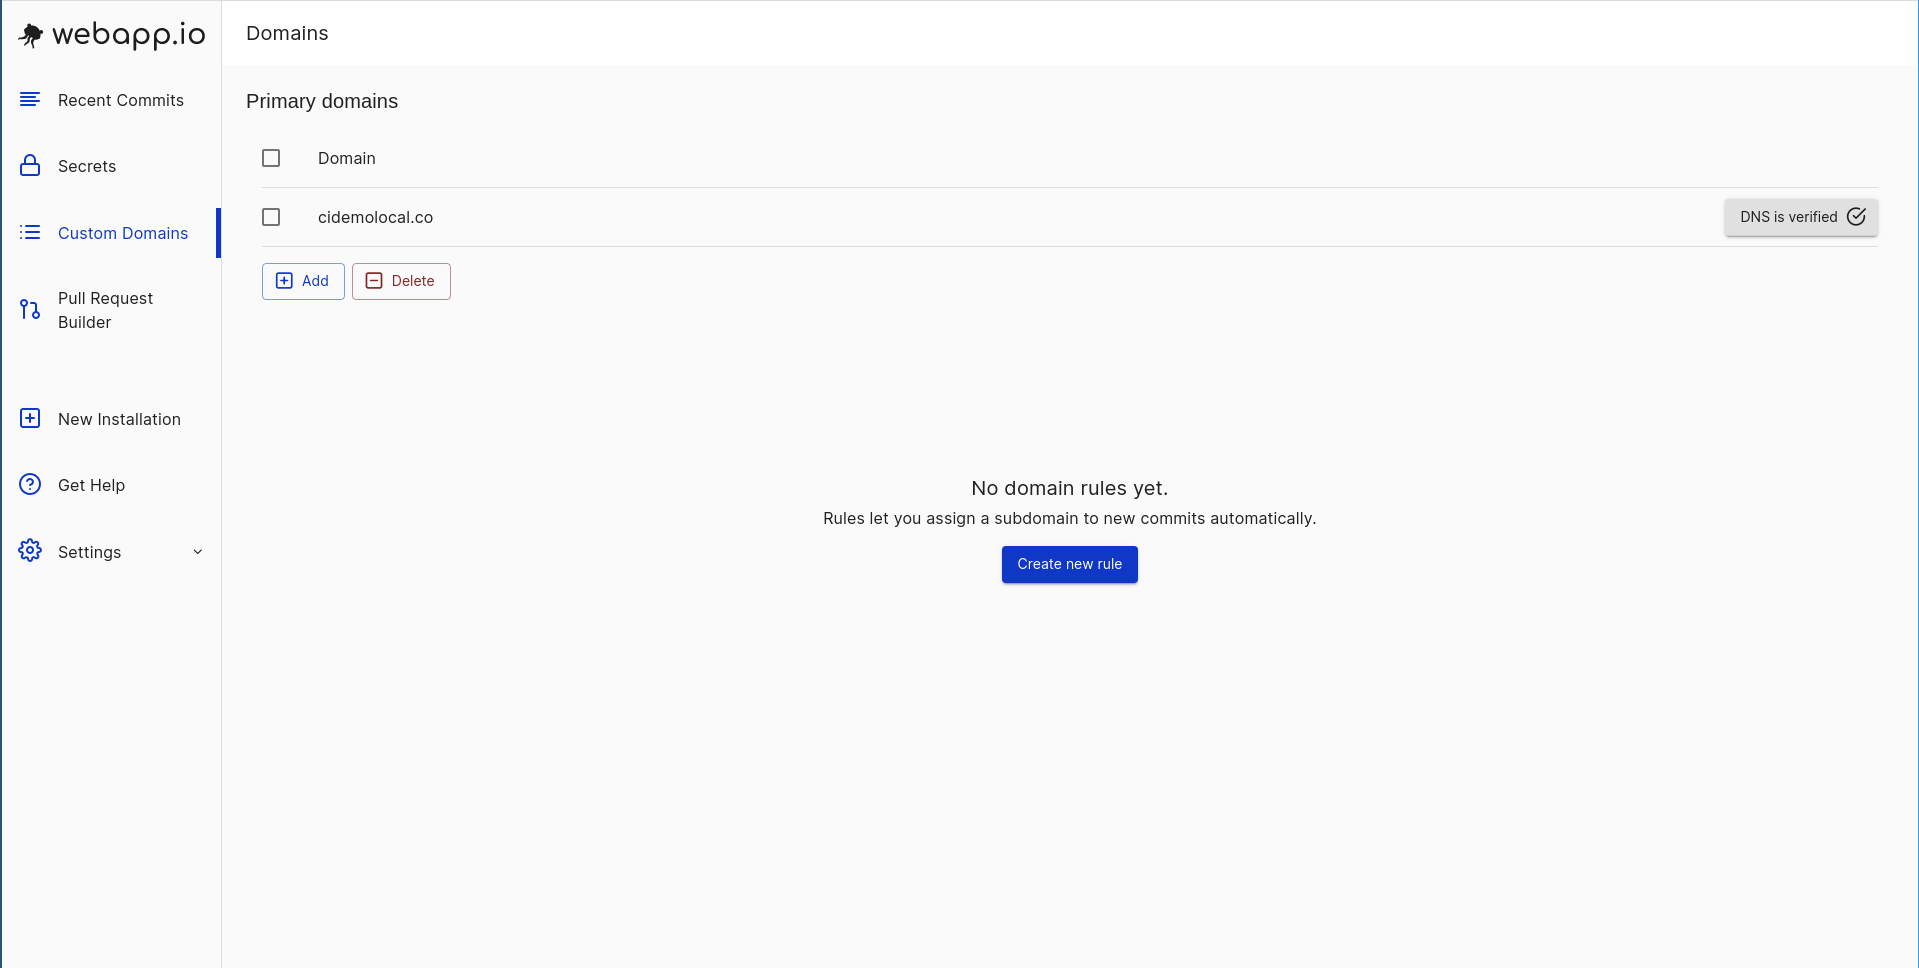1919x968 pixels.
Task: Select Custom Domains in the sidebar
Action: point(123,233)
